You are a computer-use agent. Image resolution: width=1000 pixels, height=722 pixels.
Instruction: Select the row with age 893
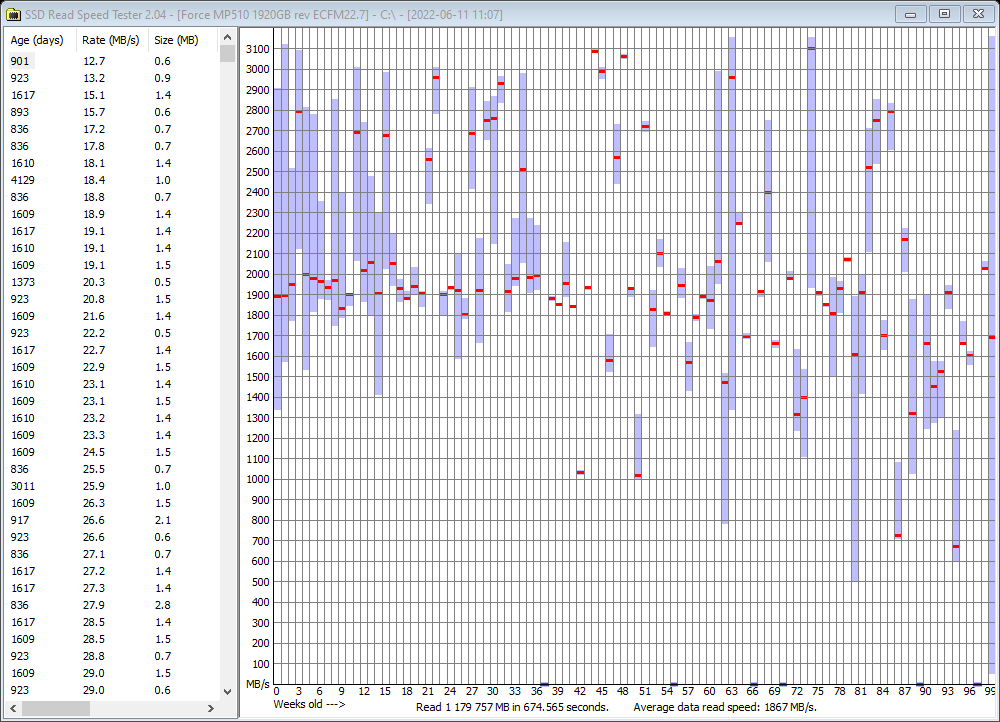click(112, 112)
